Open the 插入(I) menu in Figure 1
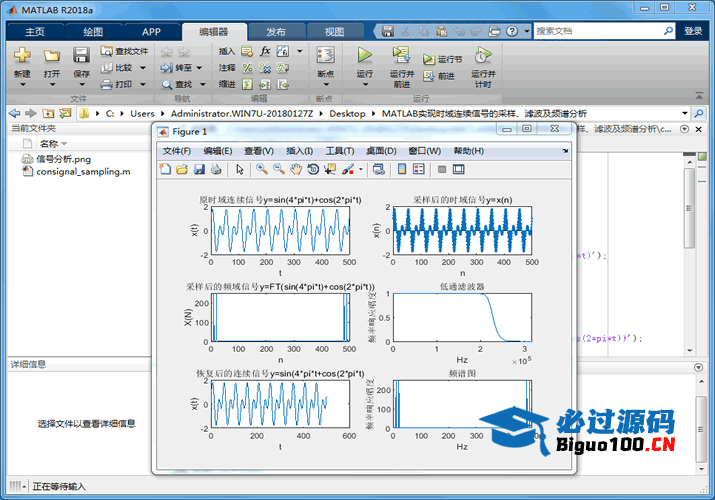This screenshot has height=500, width=715. tap(299, 151)
